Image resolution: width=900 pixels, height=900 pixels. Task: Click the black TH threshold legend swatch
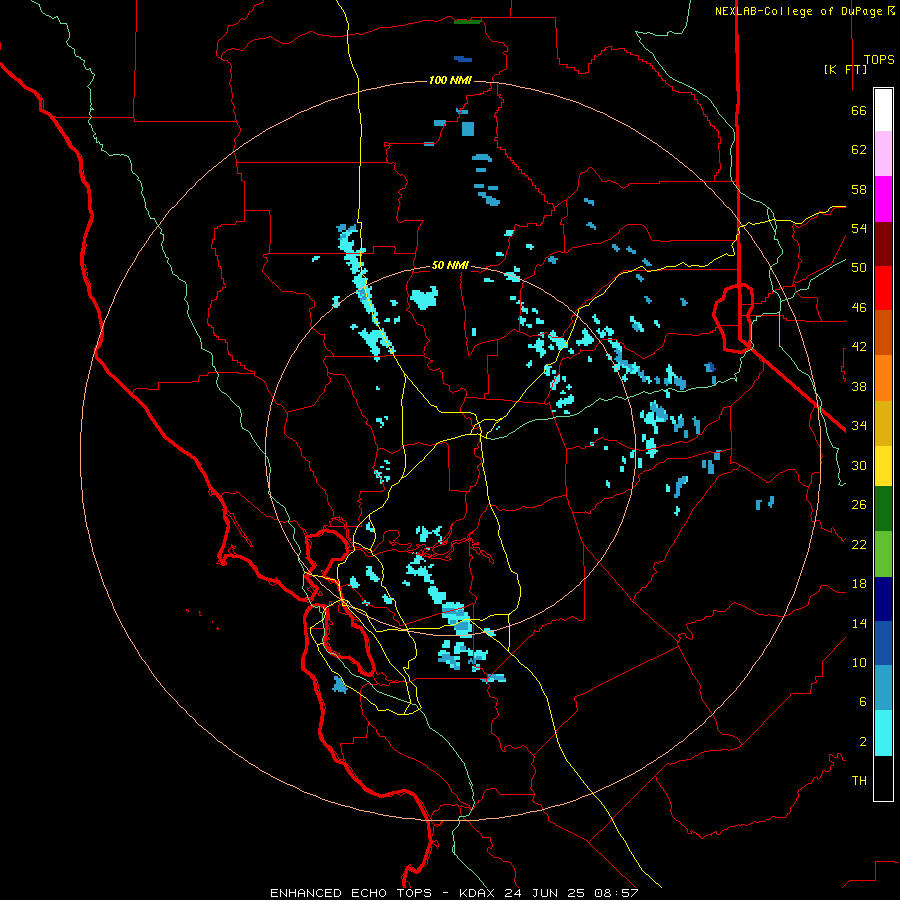tap(883, 778)
